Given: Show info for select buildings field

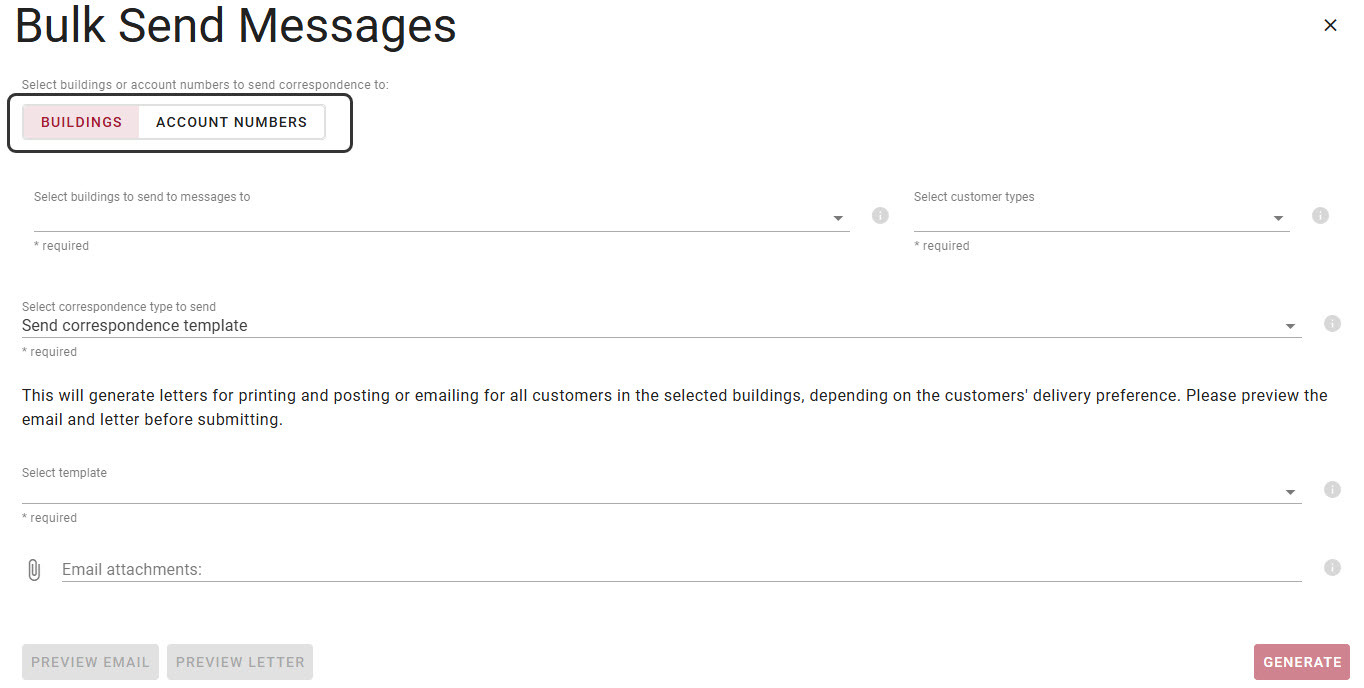Looking at the screenshot, I should (880, 215).
